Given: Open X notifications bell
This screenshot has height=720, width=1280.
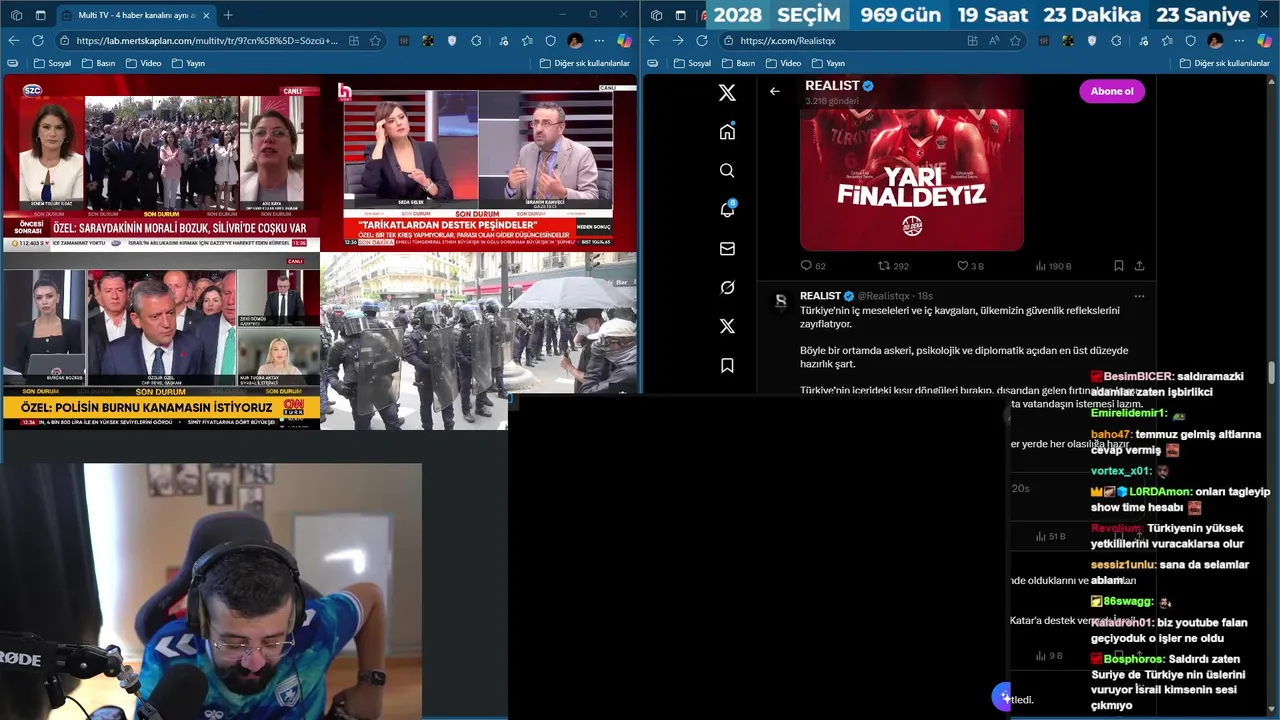Looking at the screenshot, I should (x=727, y=209).
